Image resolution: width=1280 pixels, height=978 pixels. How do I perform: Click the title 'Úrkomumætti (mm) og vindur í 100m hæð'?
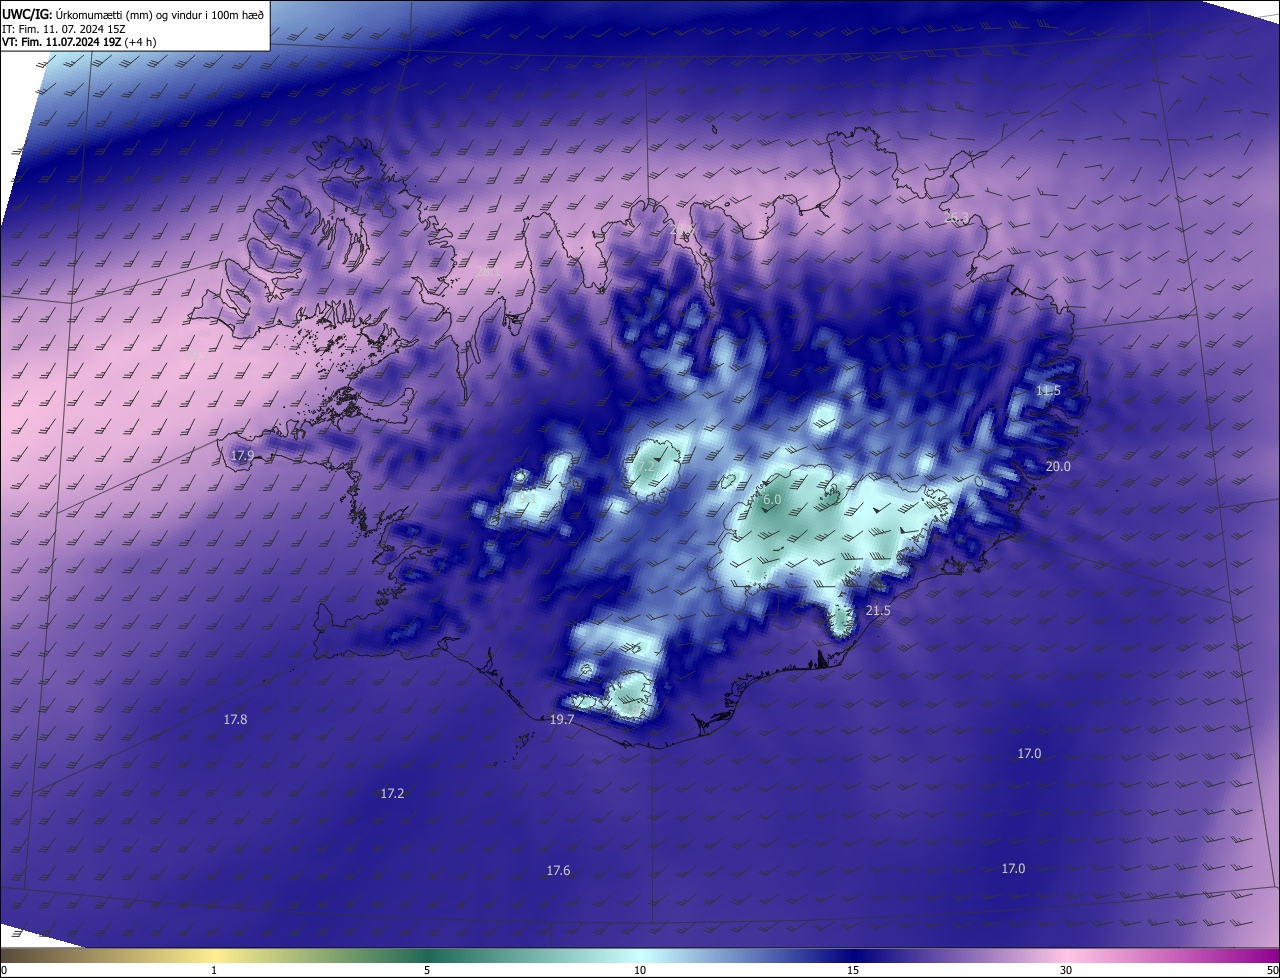160,14
